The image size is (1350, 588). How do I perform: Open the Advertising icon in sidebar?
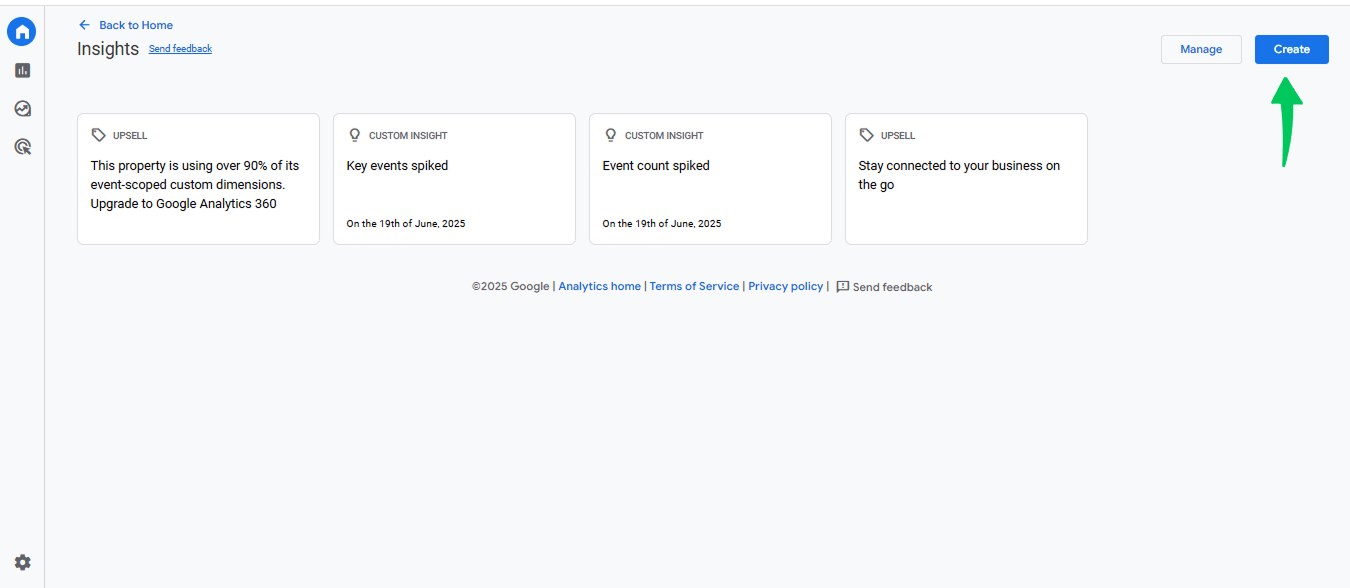coord(22,147)
